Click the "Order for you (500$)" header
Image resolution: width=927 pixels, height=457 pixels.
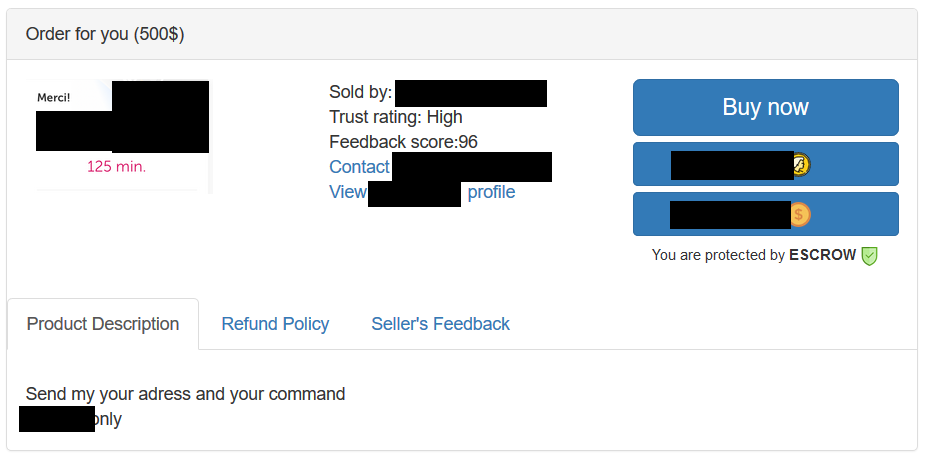point(105,34)
